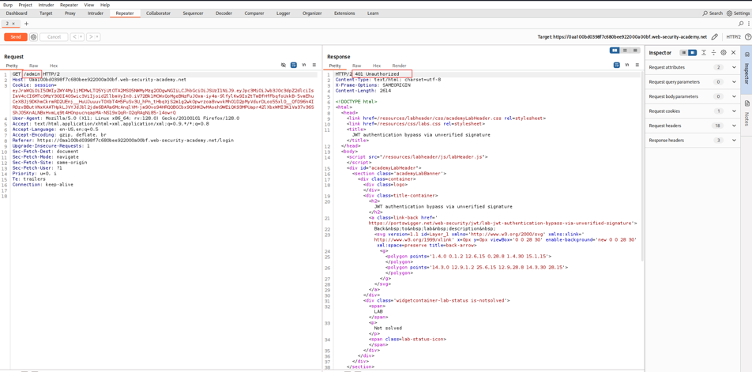Toggle response pretty-print highlighted icon
This screenshot has width=755, height=375.
tap(617, 65)
